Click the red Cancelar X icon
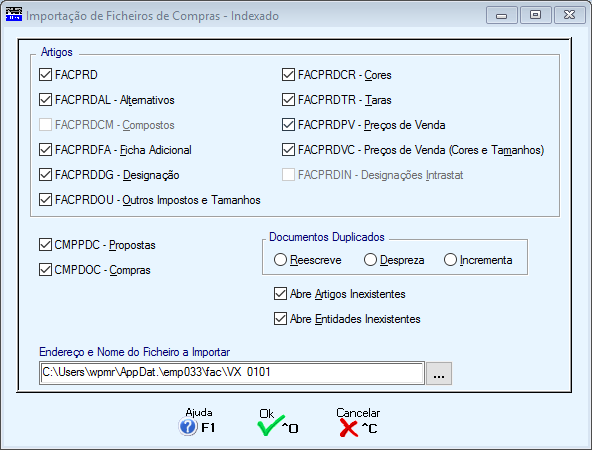 pyautogui.click(x=348, y=428)
